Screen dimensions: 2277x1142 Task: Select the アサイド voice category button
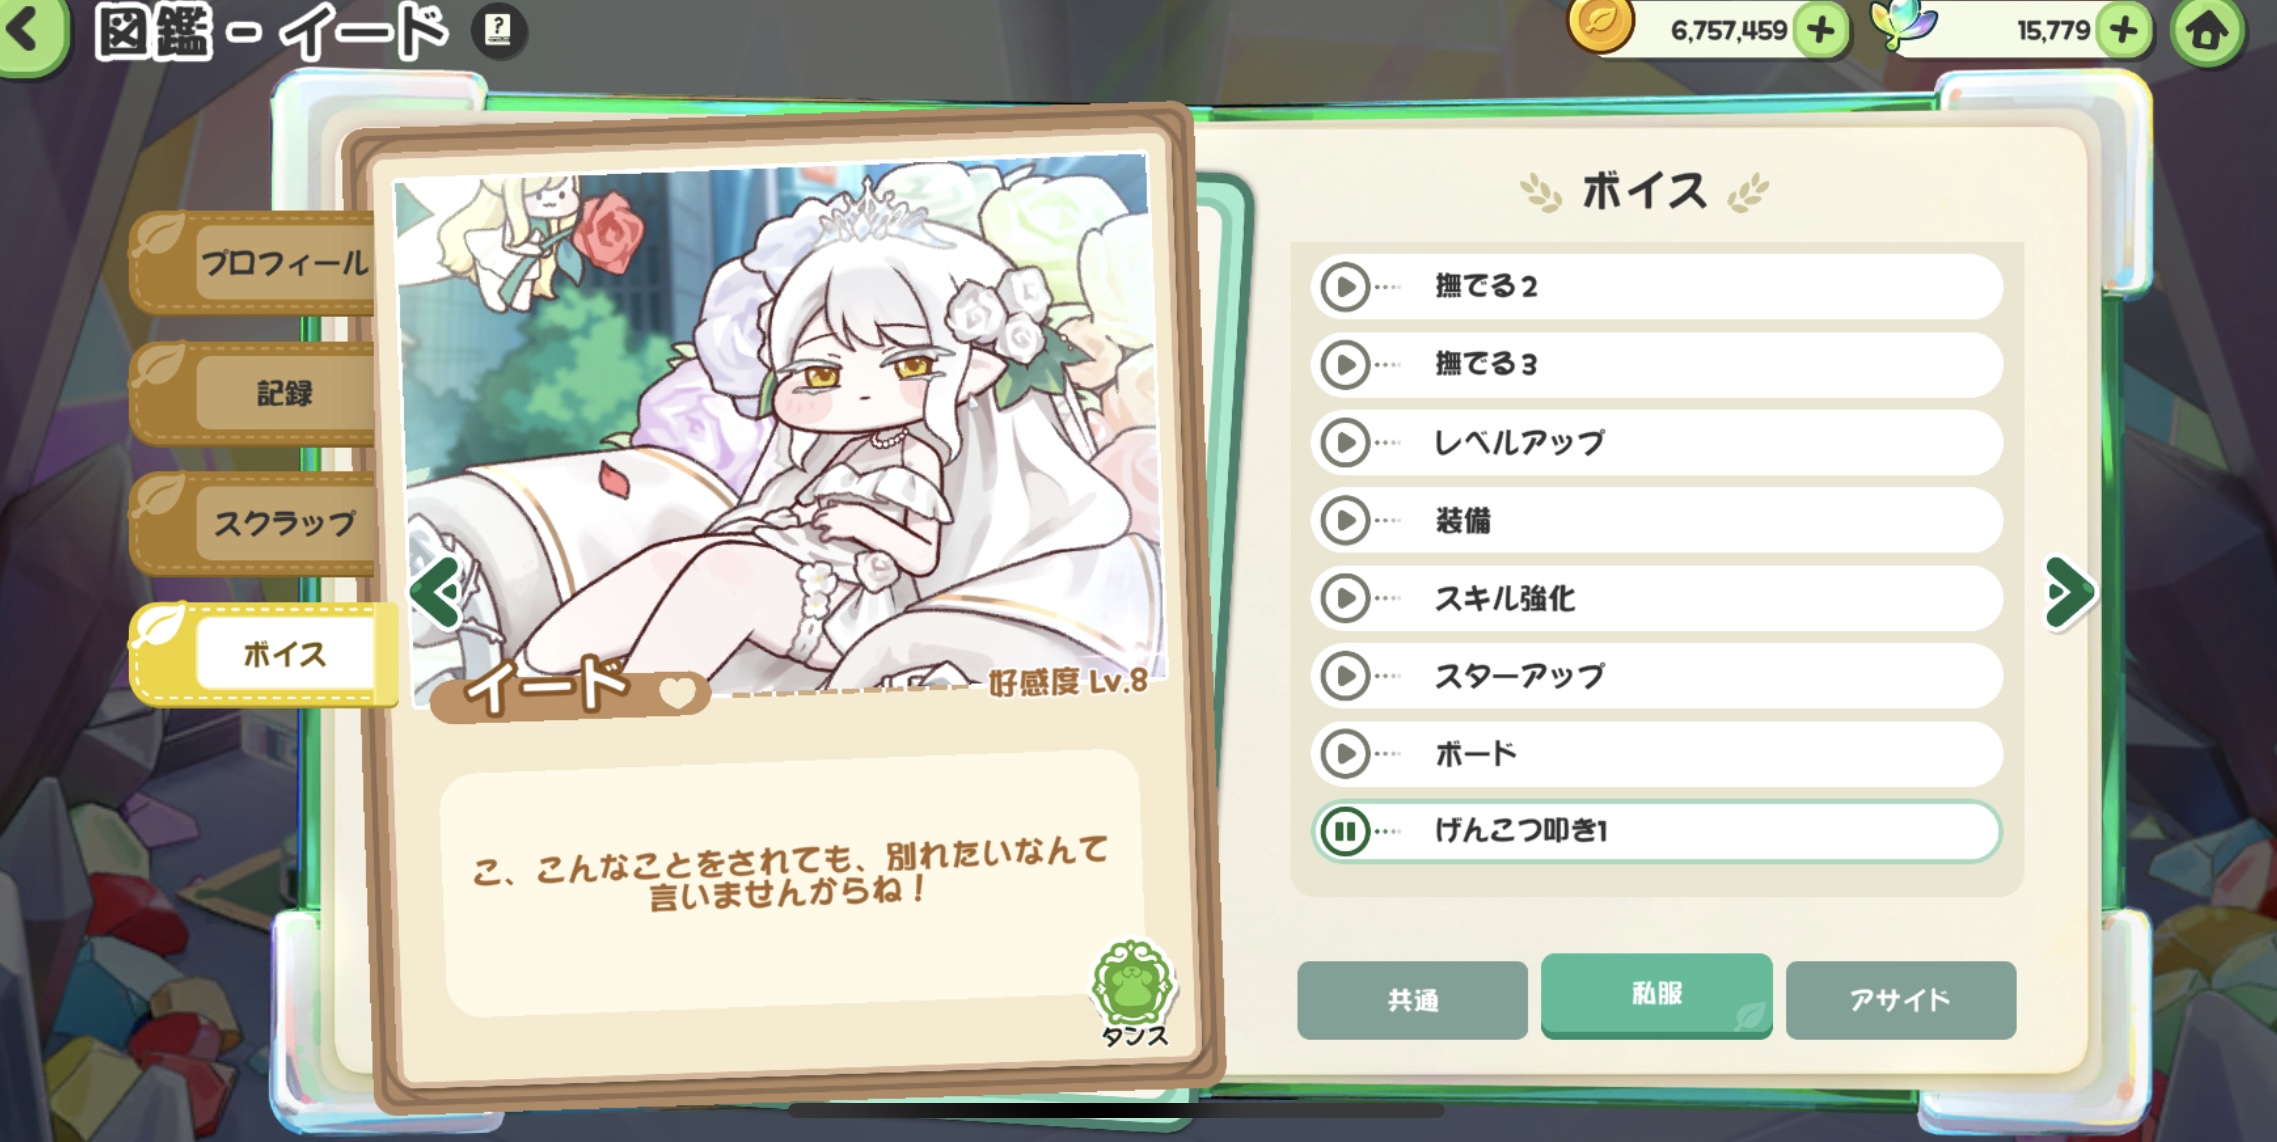1900,1000
